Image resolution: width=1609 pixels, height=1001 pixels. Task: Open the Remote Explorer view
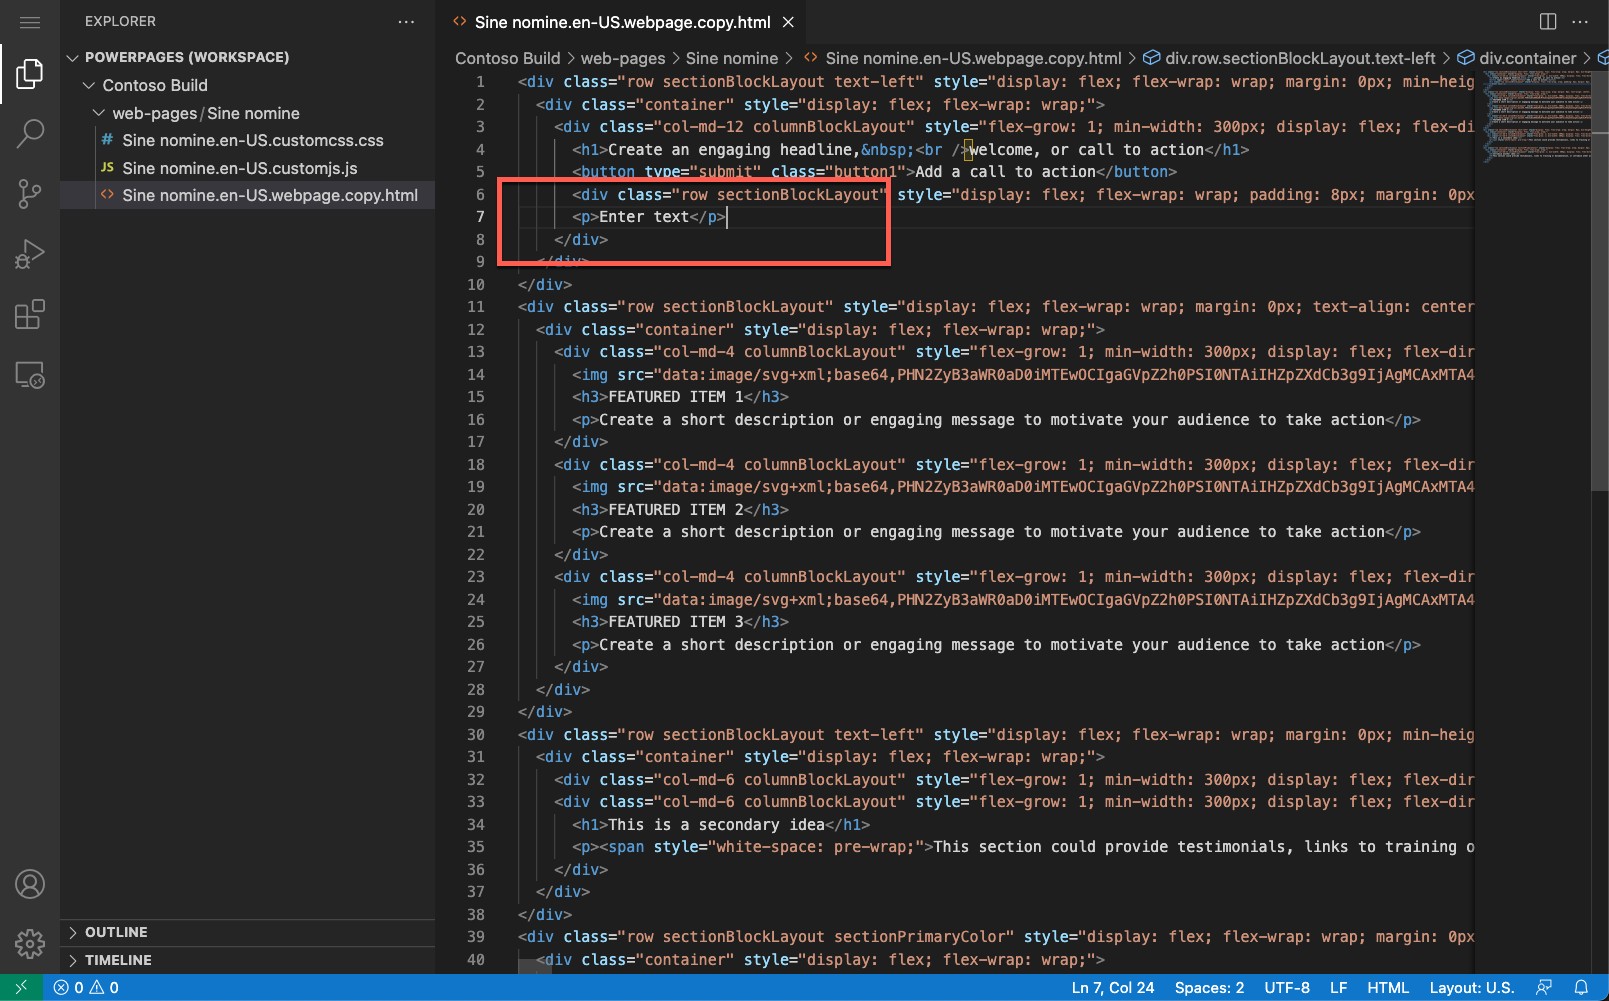(30, 374)
